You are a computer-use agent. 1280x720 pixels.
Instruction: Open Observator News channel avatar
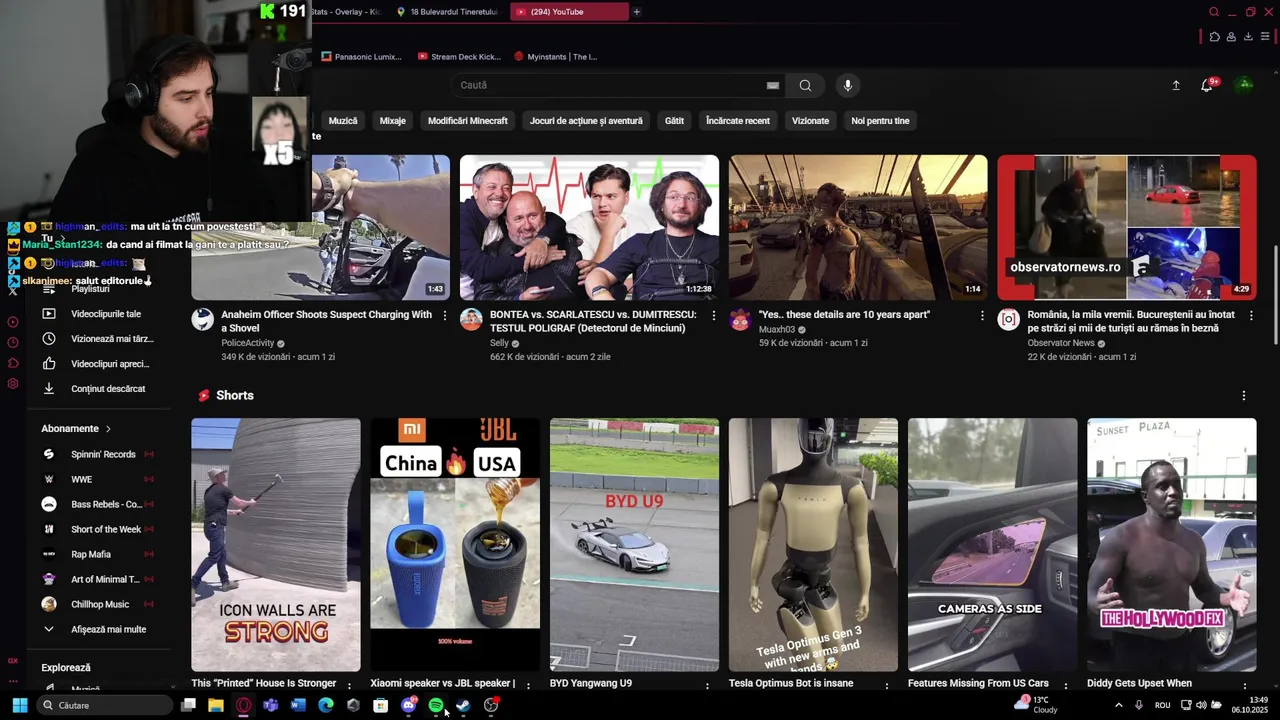coord(1009,319)
